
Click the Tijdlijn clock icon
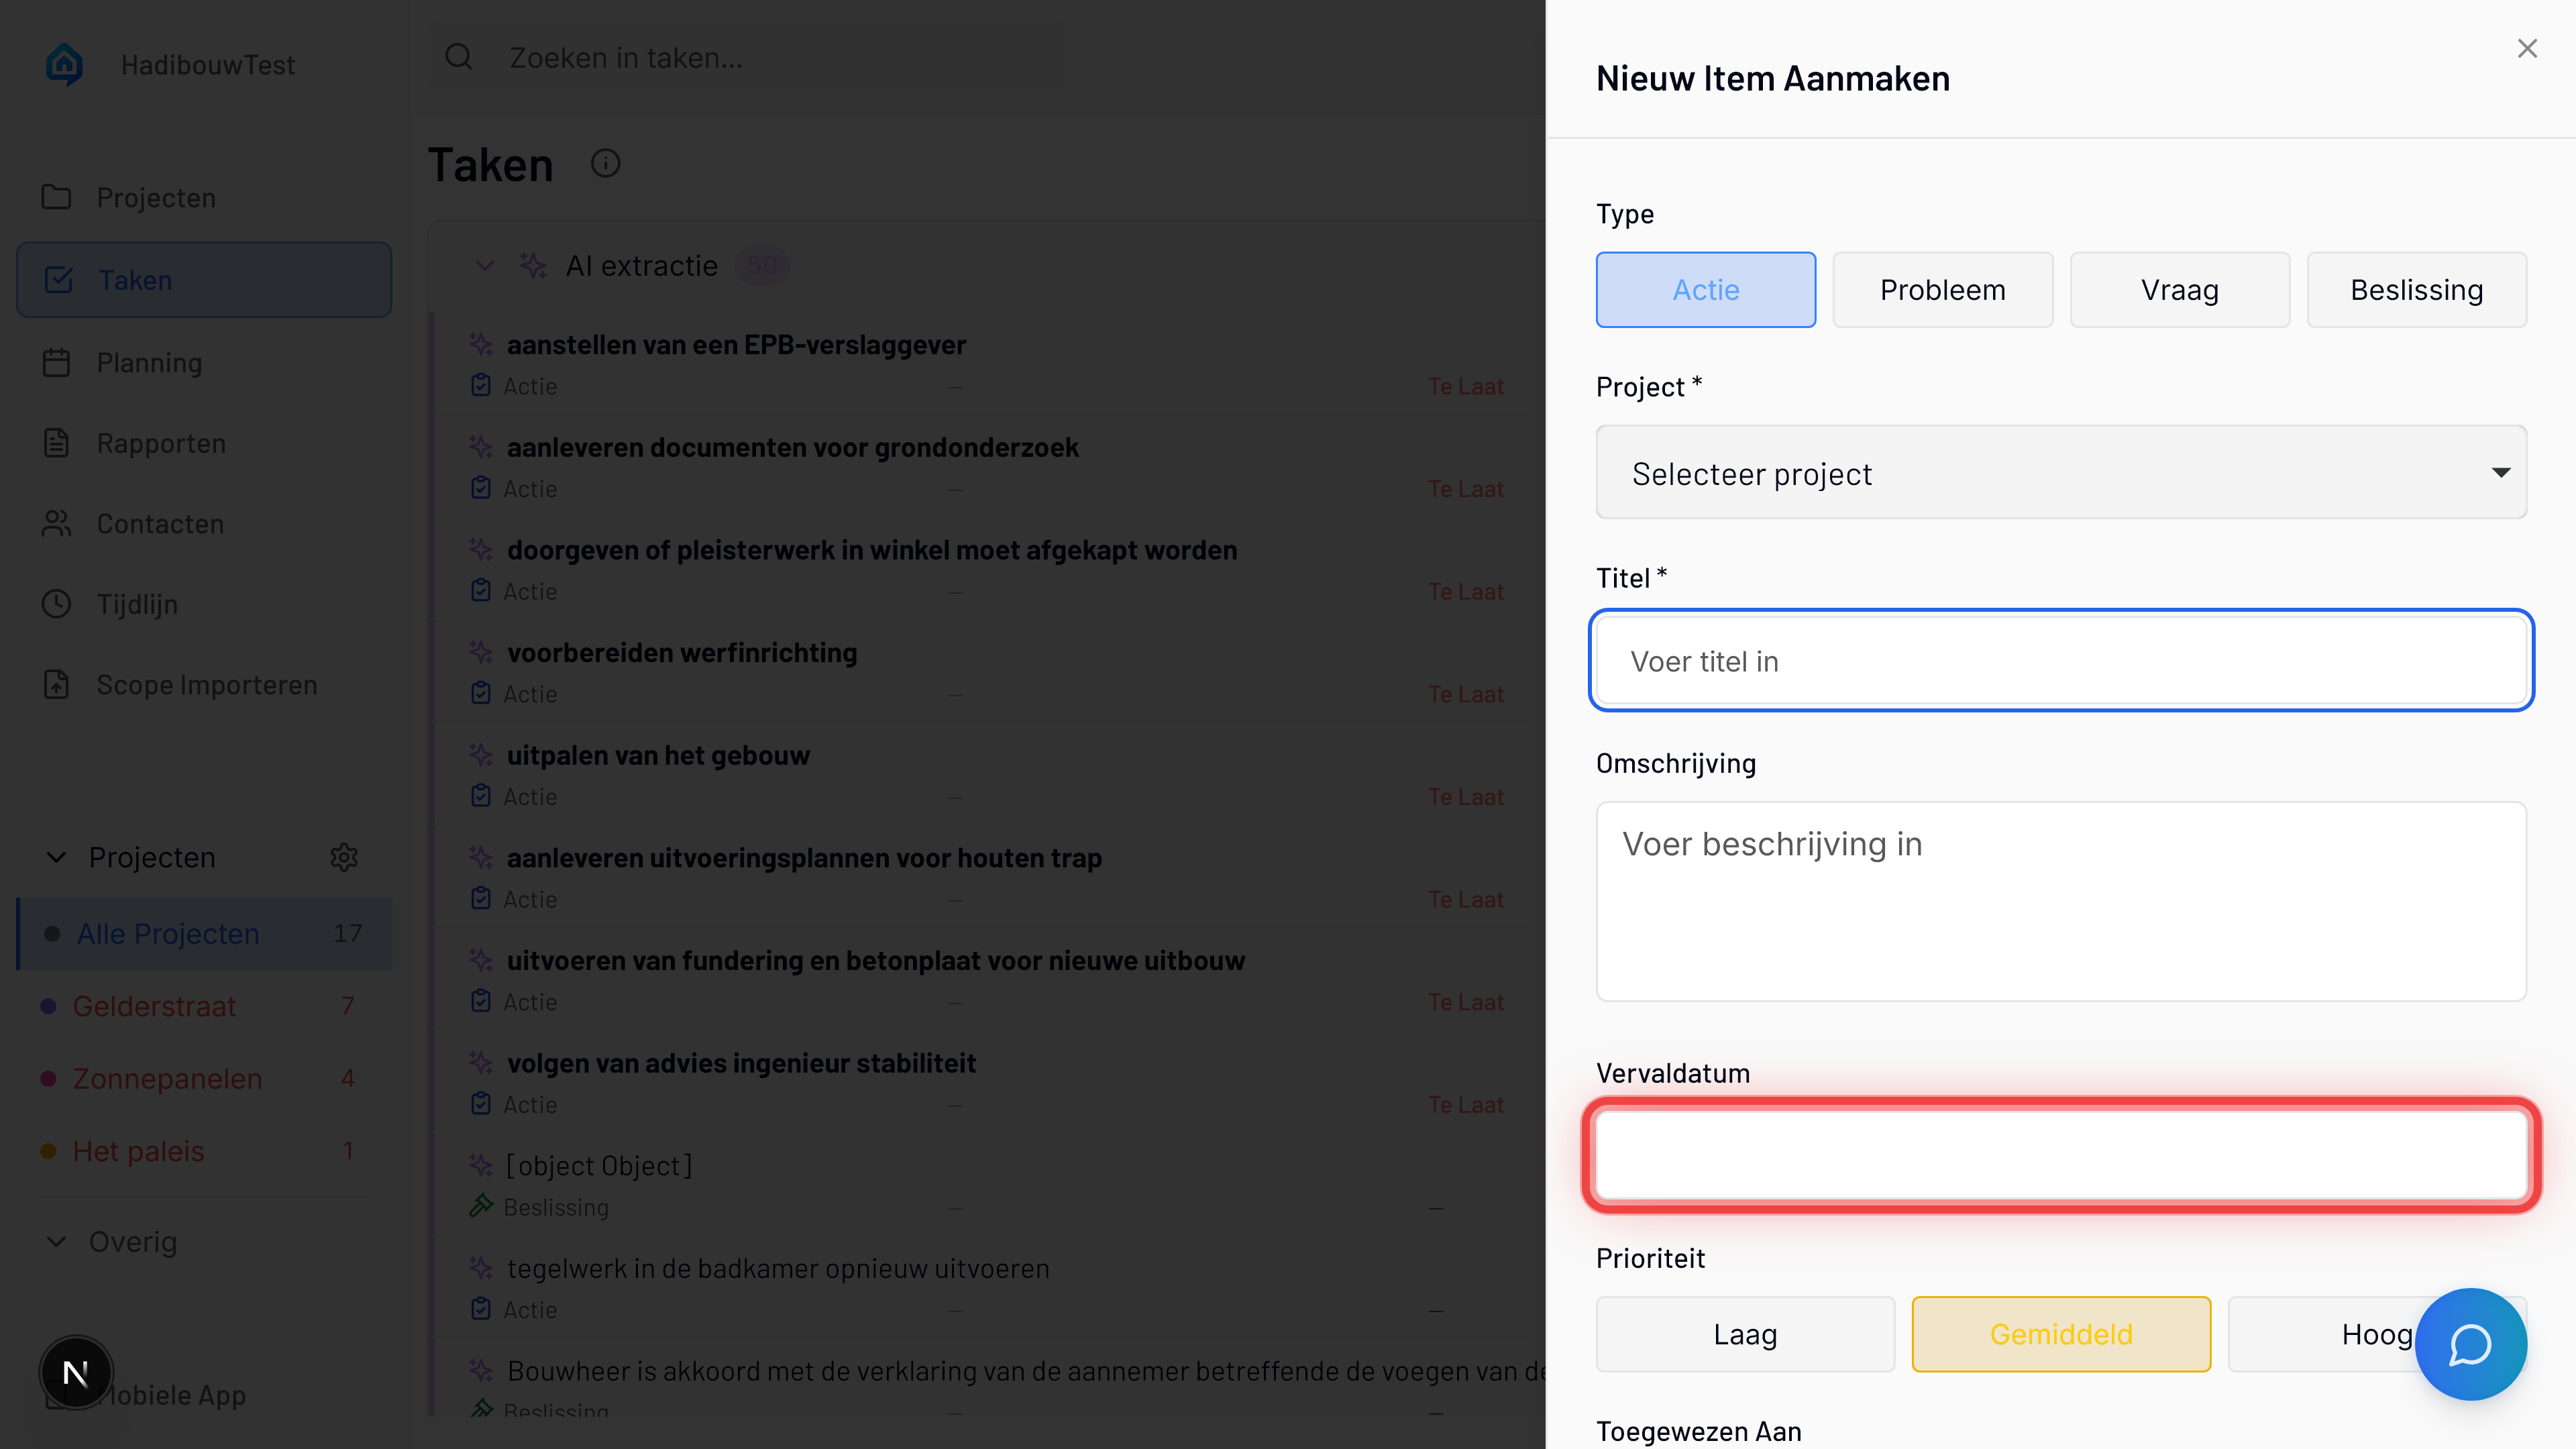pos(57,604)
